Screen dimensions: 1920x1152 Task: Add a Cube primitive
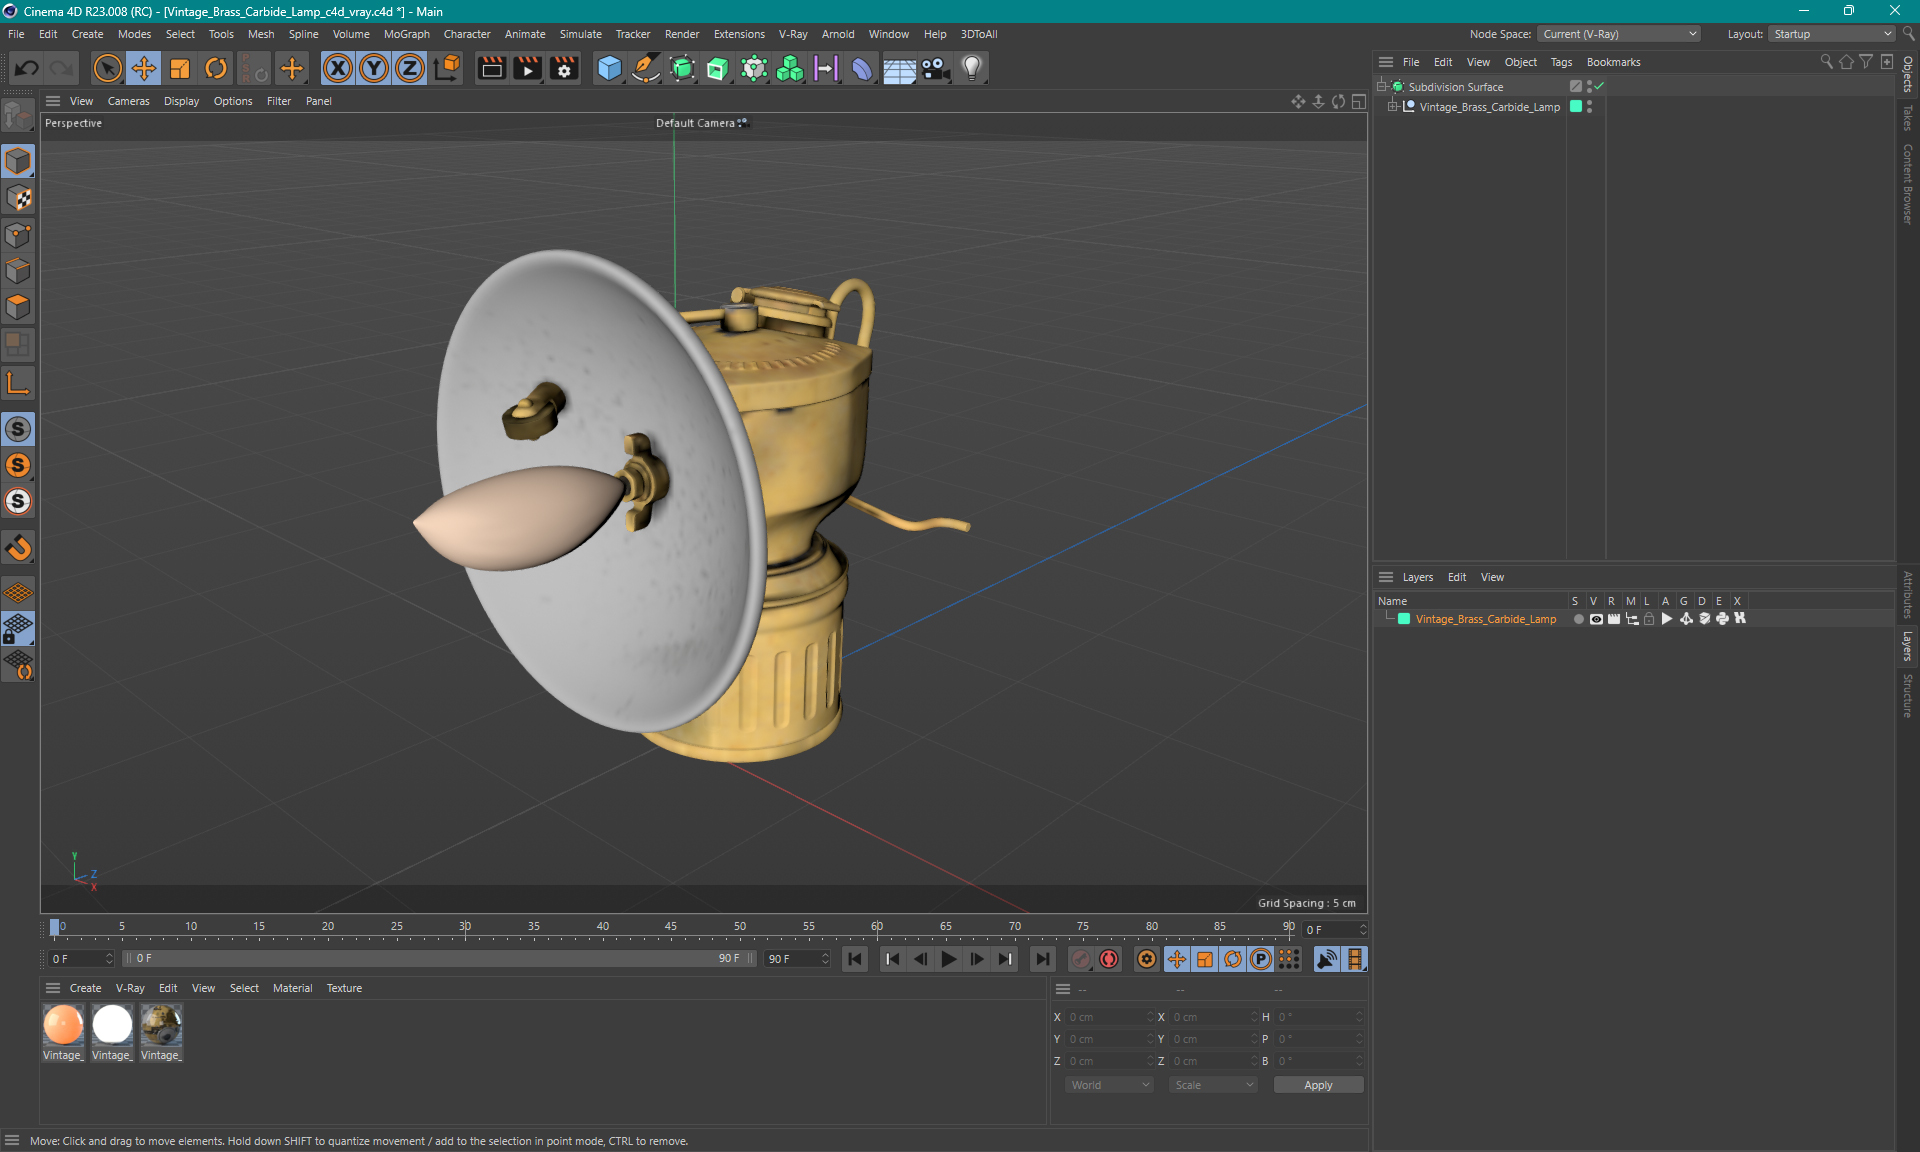(x=609, y=68)
